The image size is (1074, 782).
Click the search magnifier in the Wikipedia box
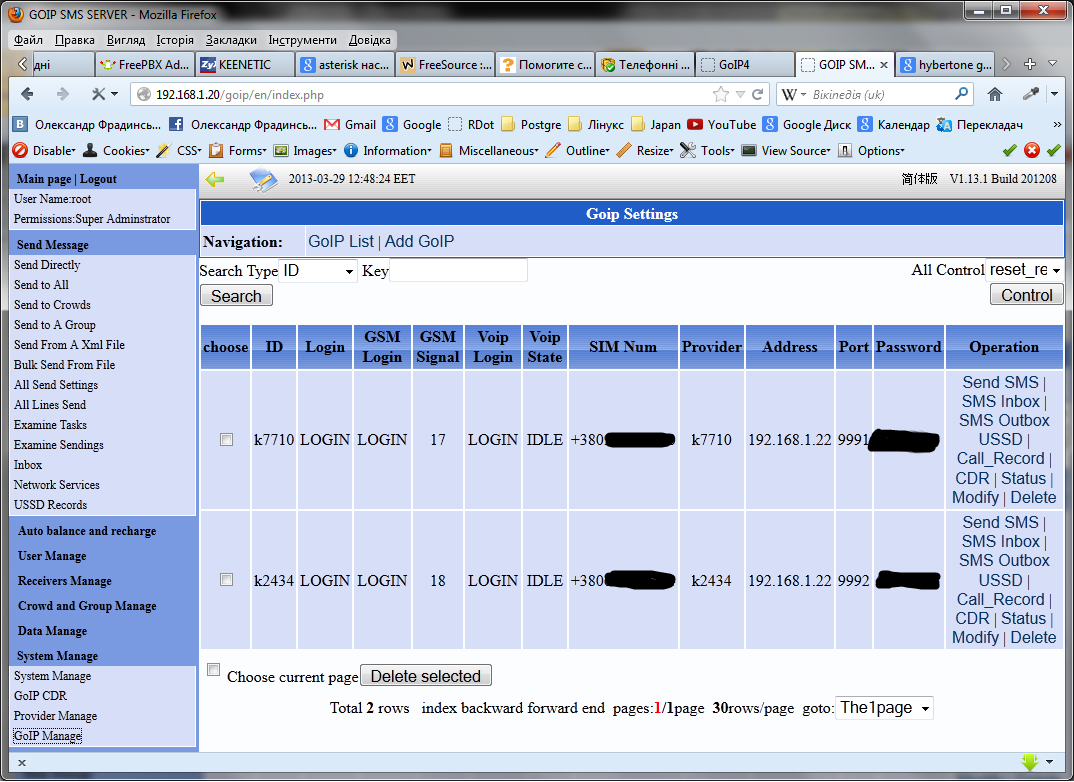961,94
